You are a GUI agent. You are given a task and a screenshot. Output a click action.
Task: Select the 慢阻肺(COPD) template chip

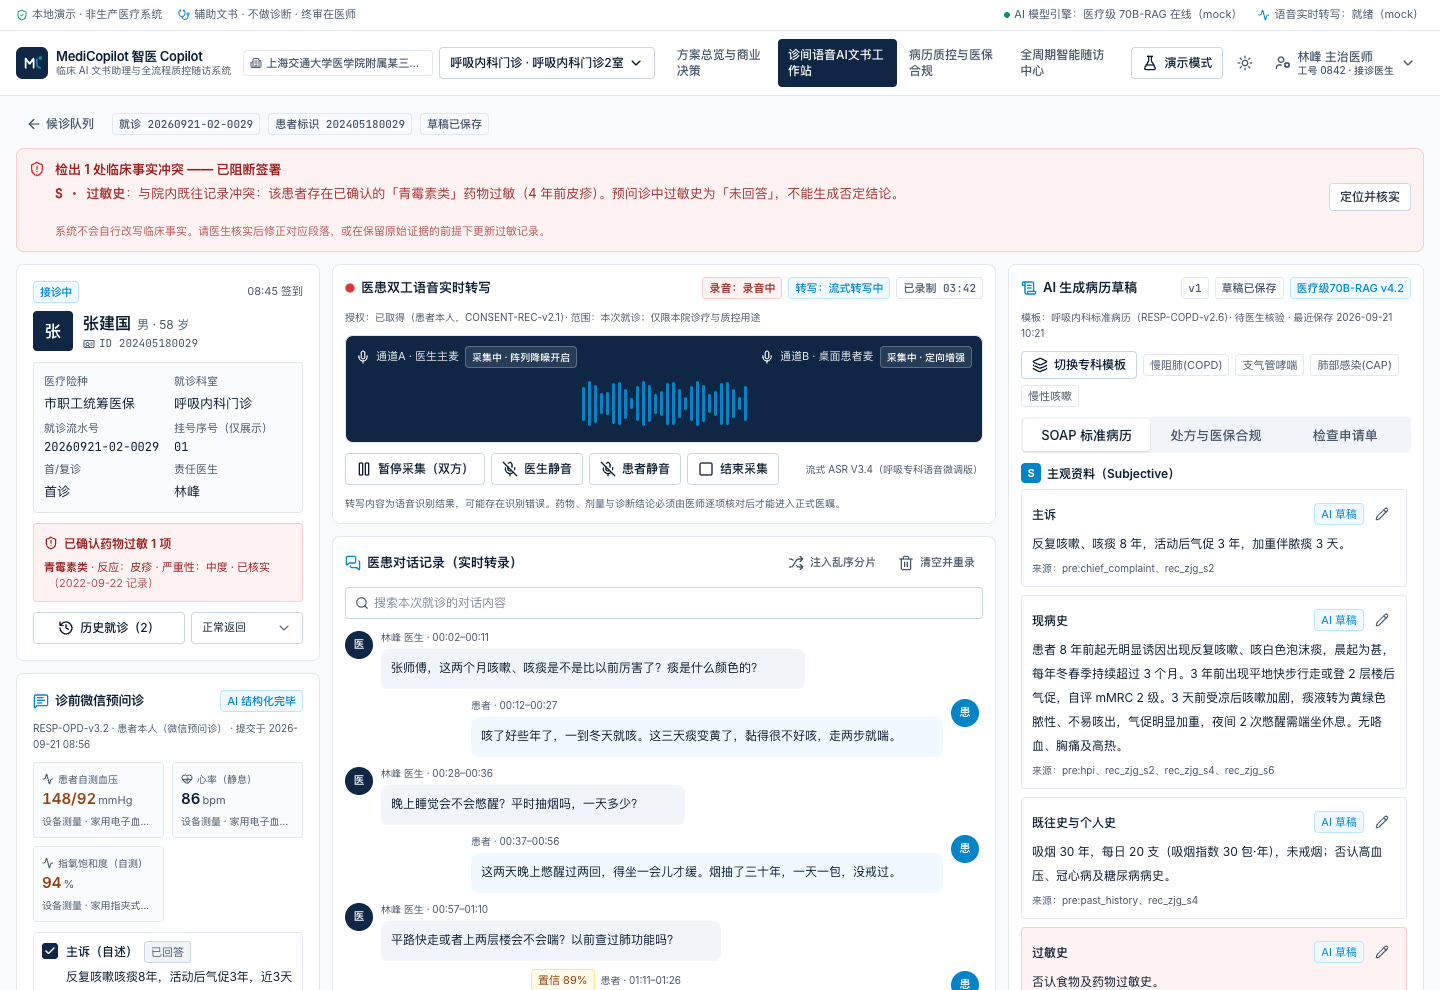pos(1186,365)
